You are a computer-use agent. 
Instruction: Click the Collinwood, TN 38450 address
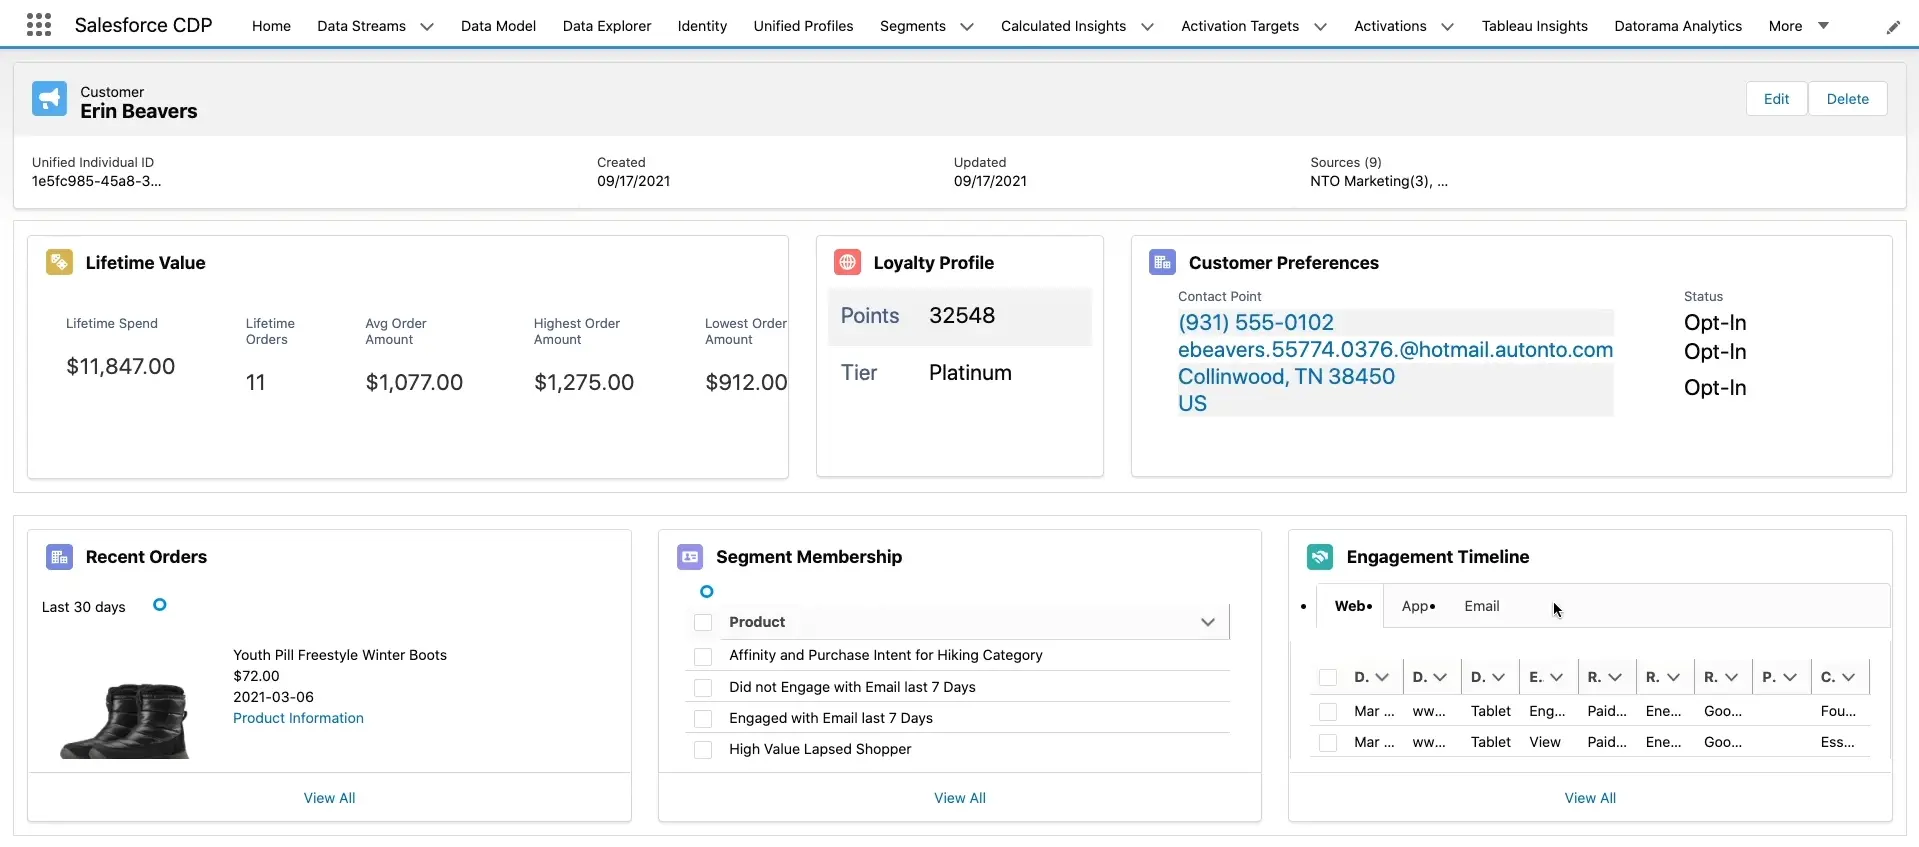(1286, 377)
